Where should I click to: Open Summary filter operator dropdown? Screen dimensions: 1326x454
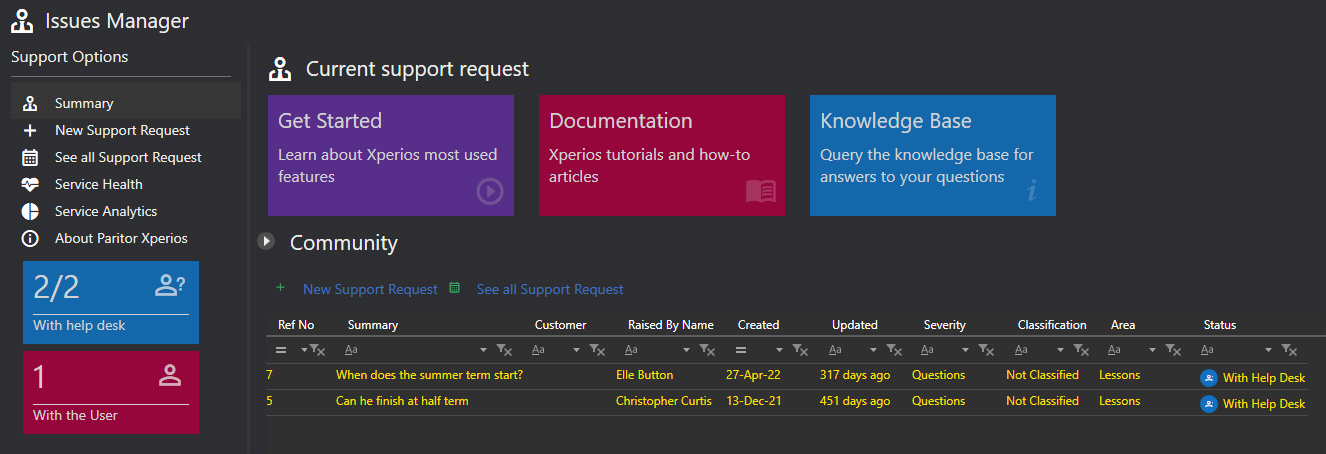coord(484,350)
